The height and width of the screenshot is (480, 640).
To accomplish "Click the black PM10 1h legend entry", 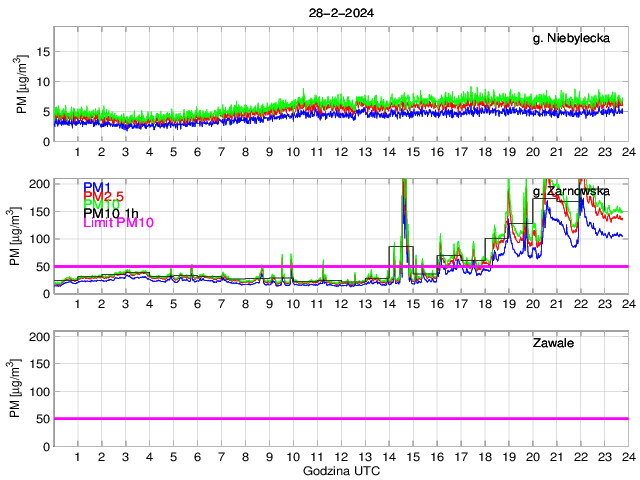I will click(x=110, y=214).
